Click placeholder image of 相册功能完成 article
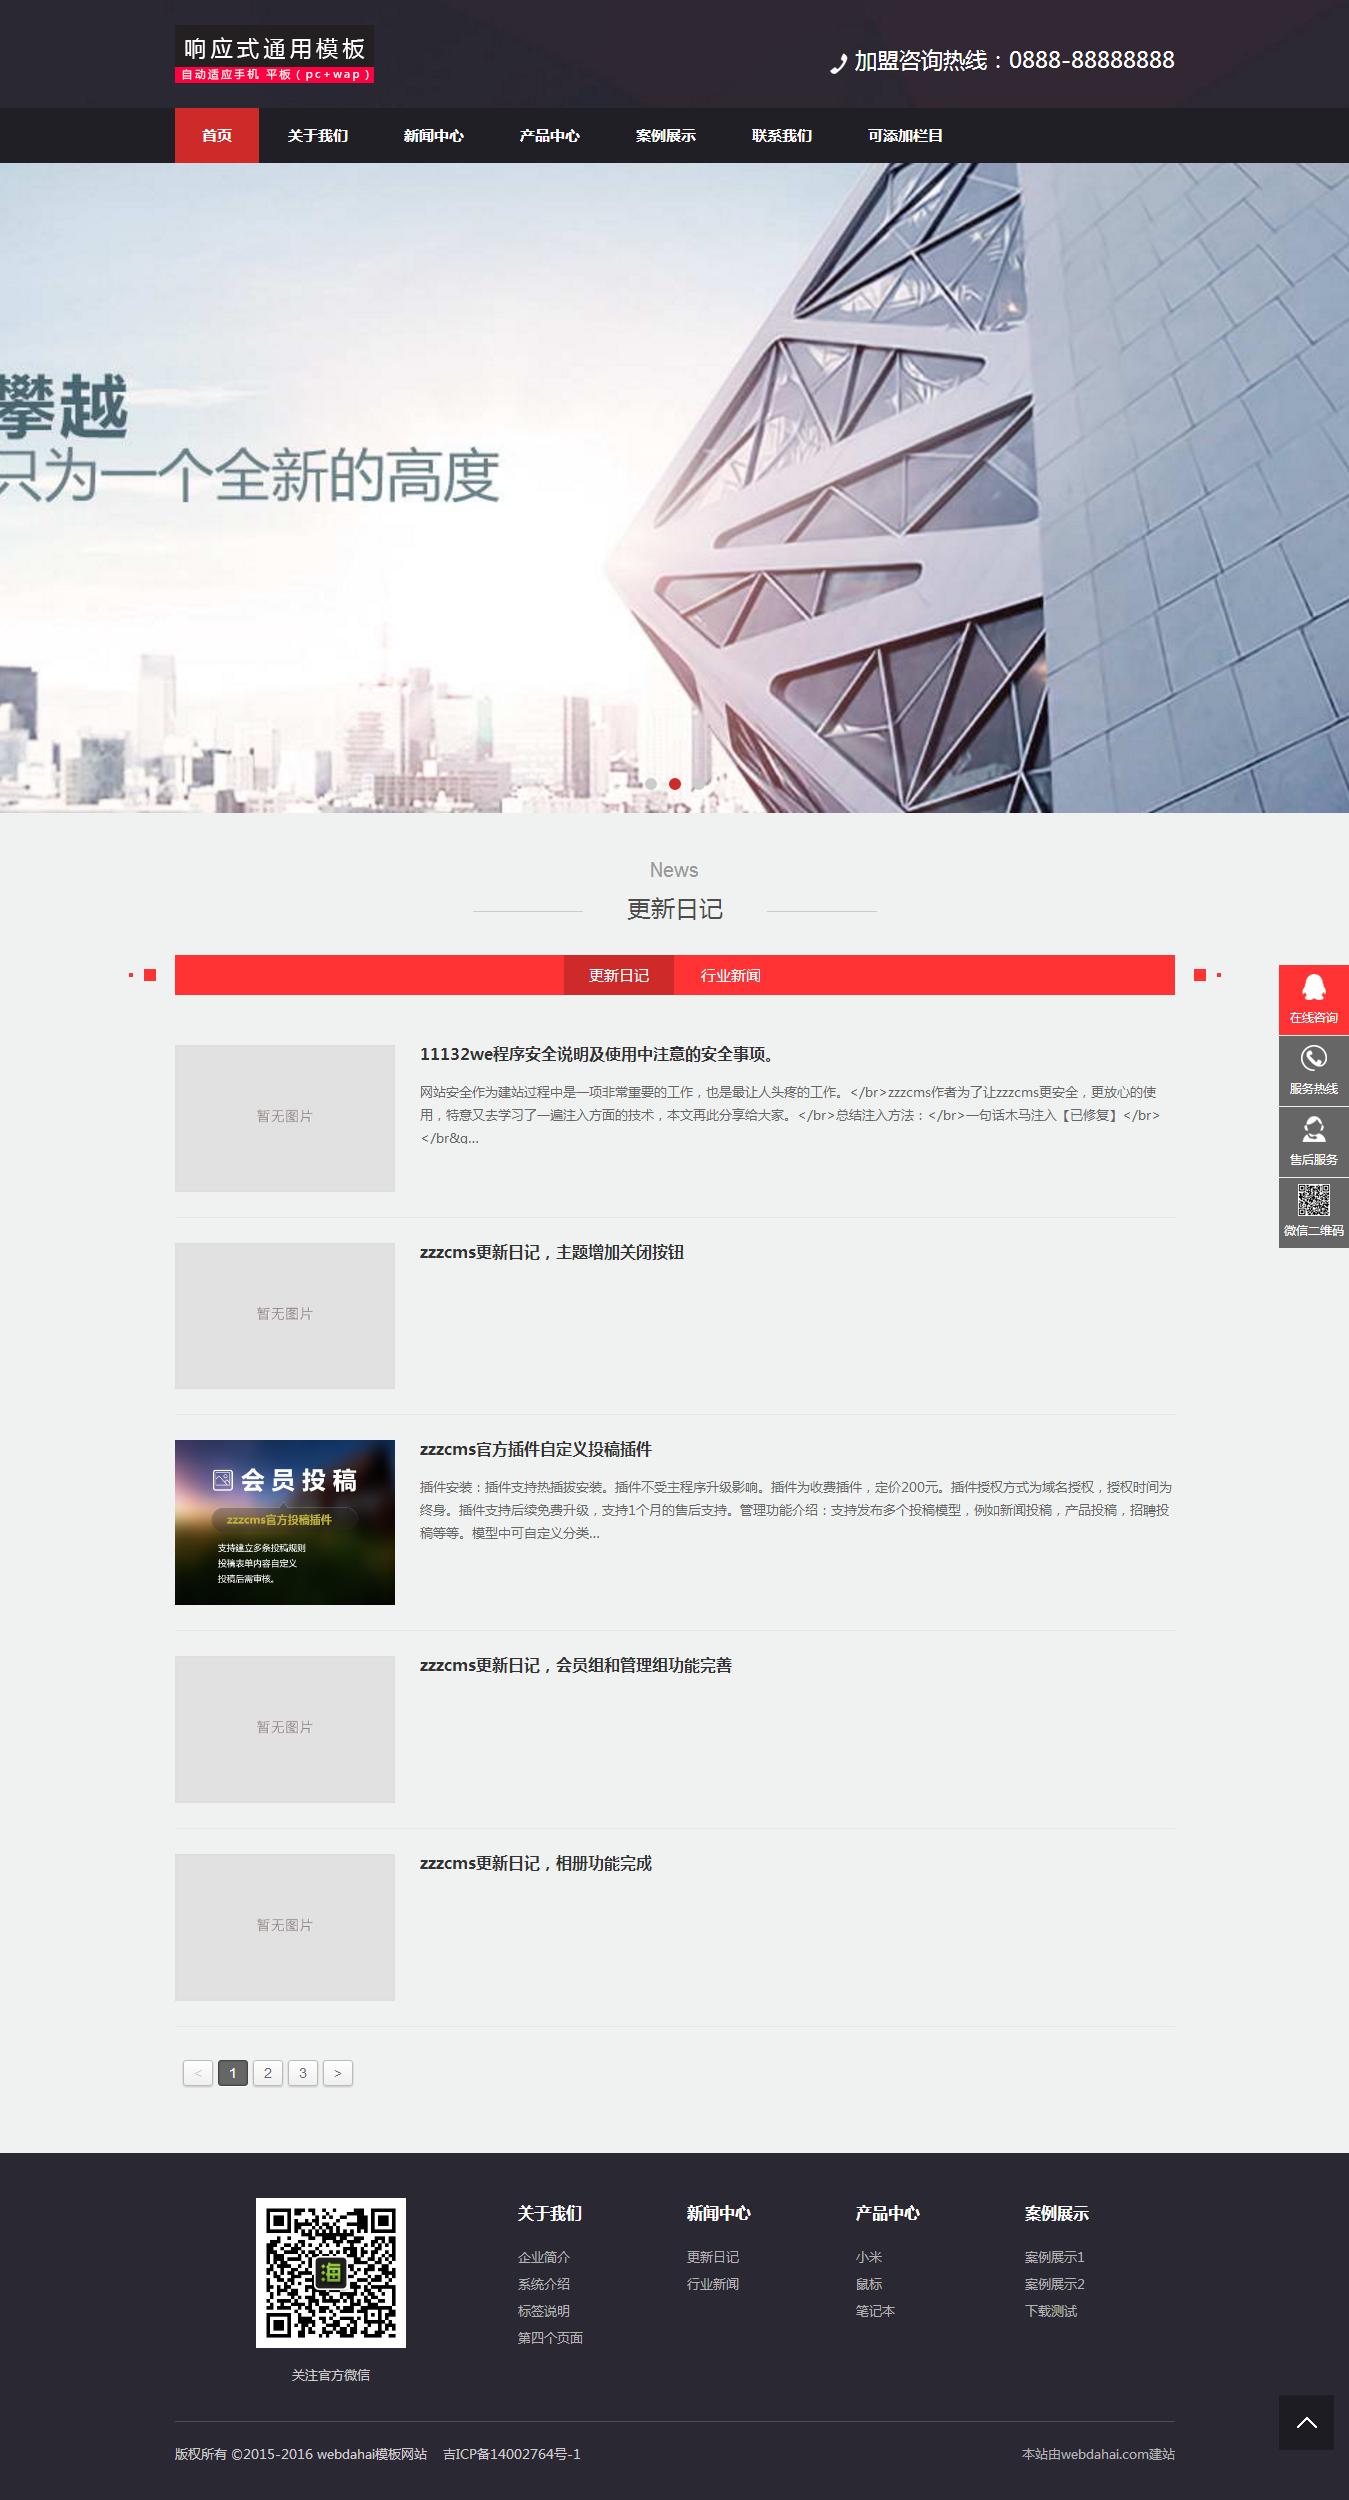Screen dimensions: 1349x2500 [285, 1927]
